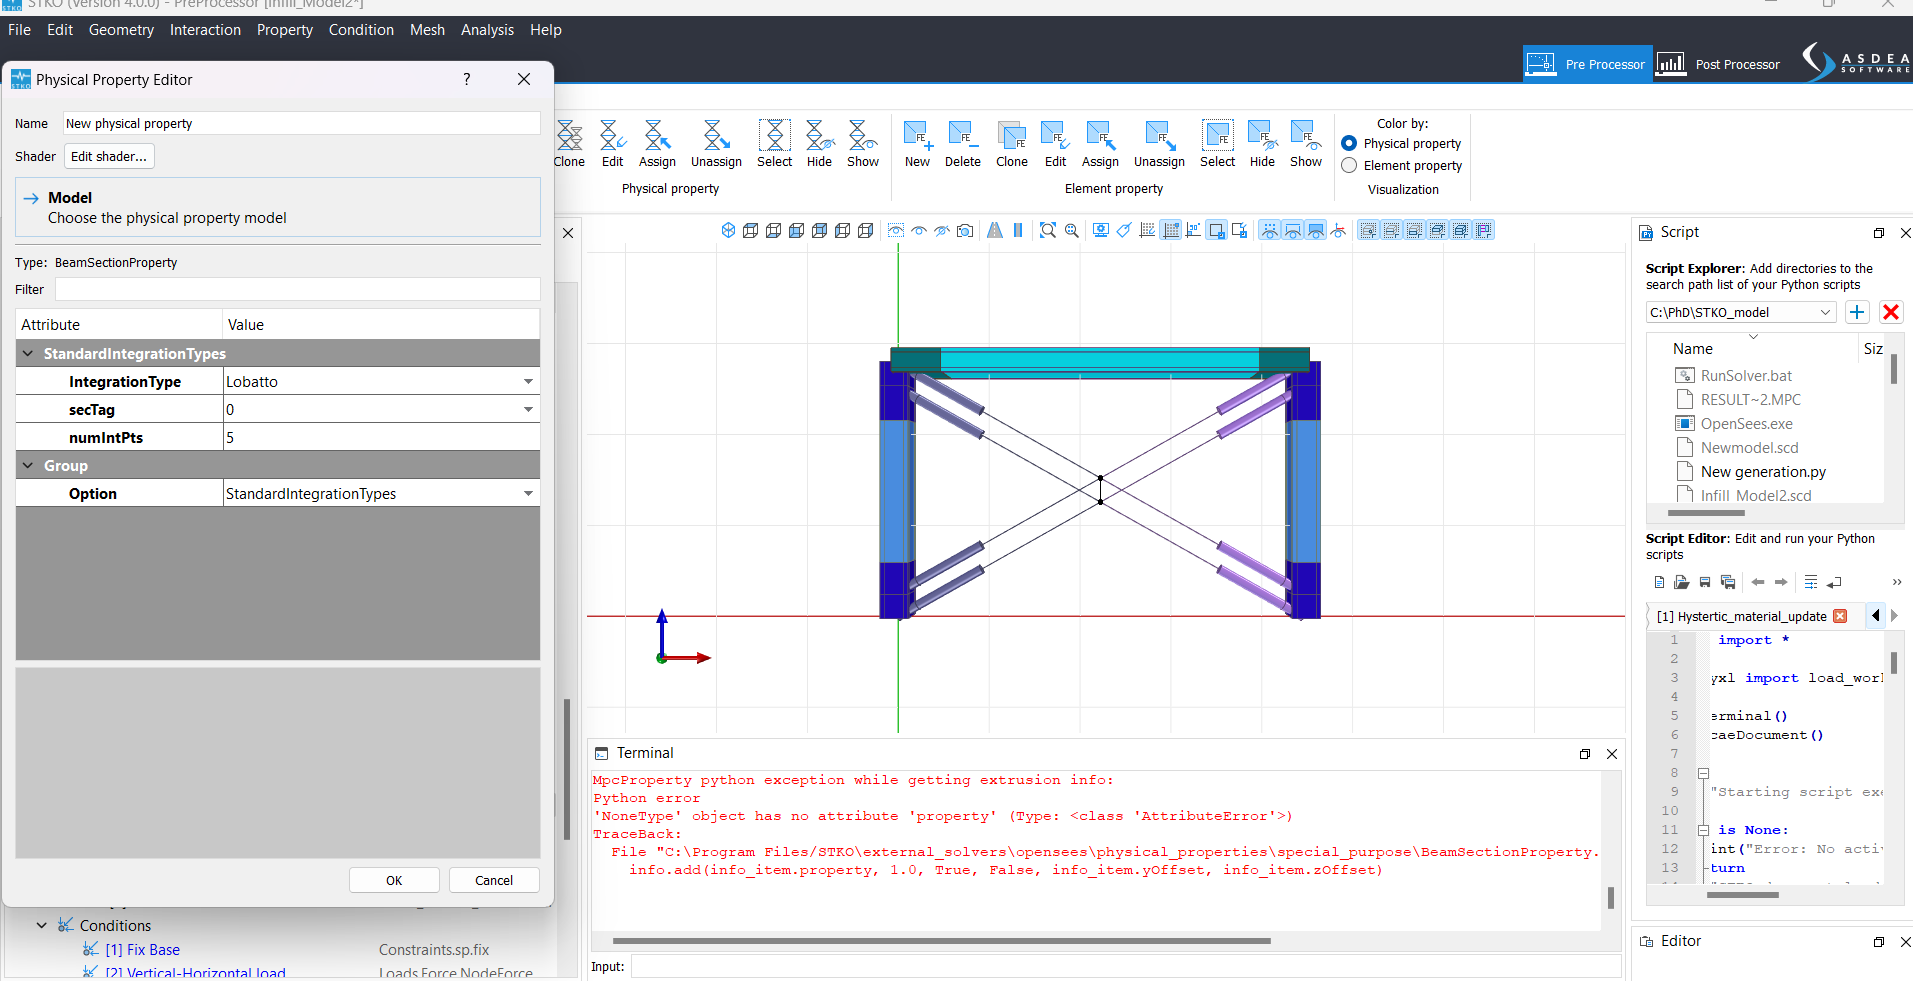The image size is (1913, 981).
Task: Click zoom-fit magnifier icon in viewport toolbar
Action: [x=1047, y=230]
